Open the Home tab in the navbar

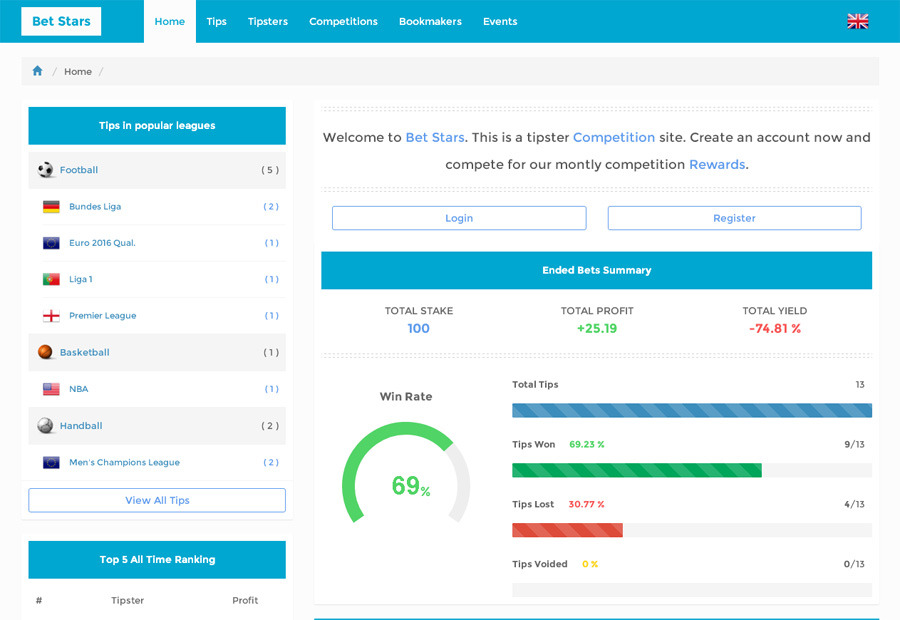coord(170,21)
